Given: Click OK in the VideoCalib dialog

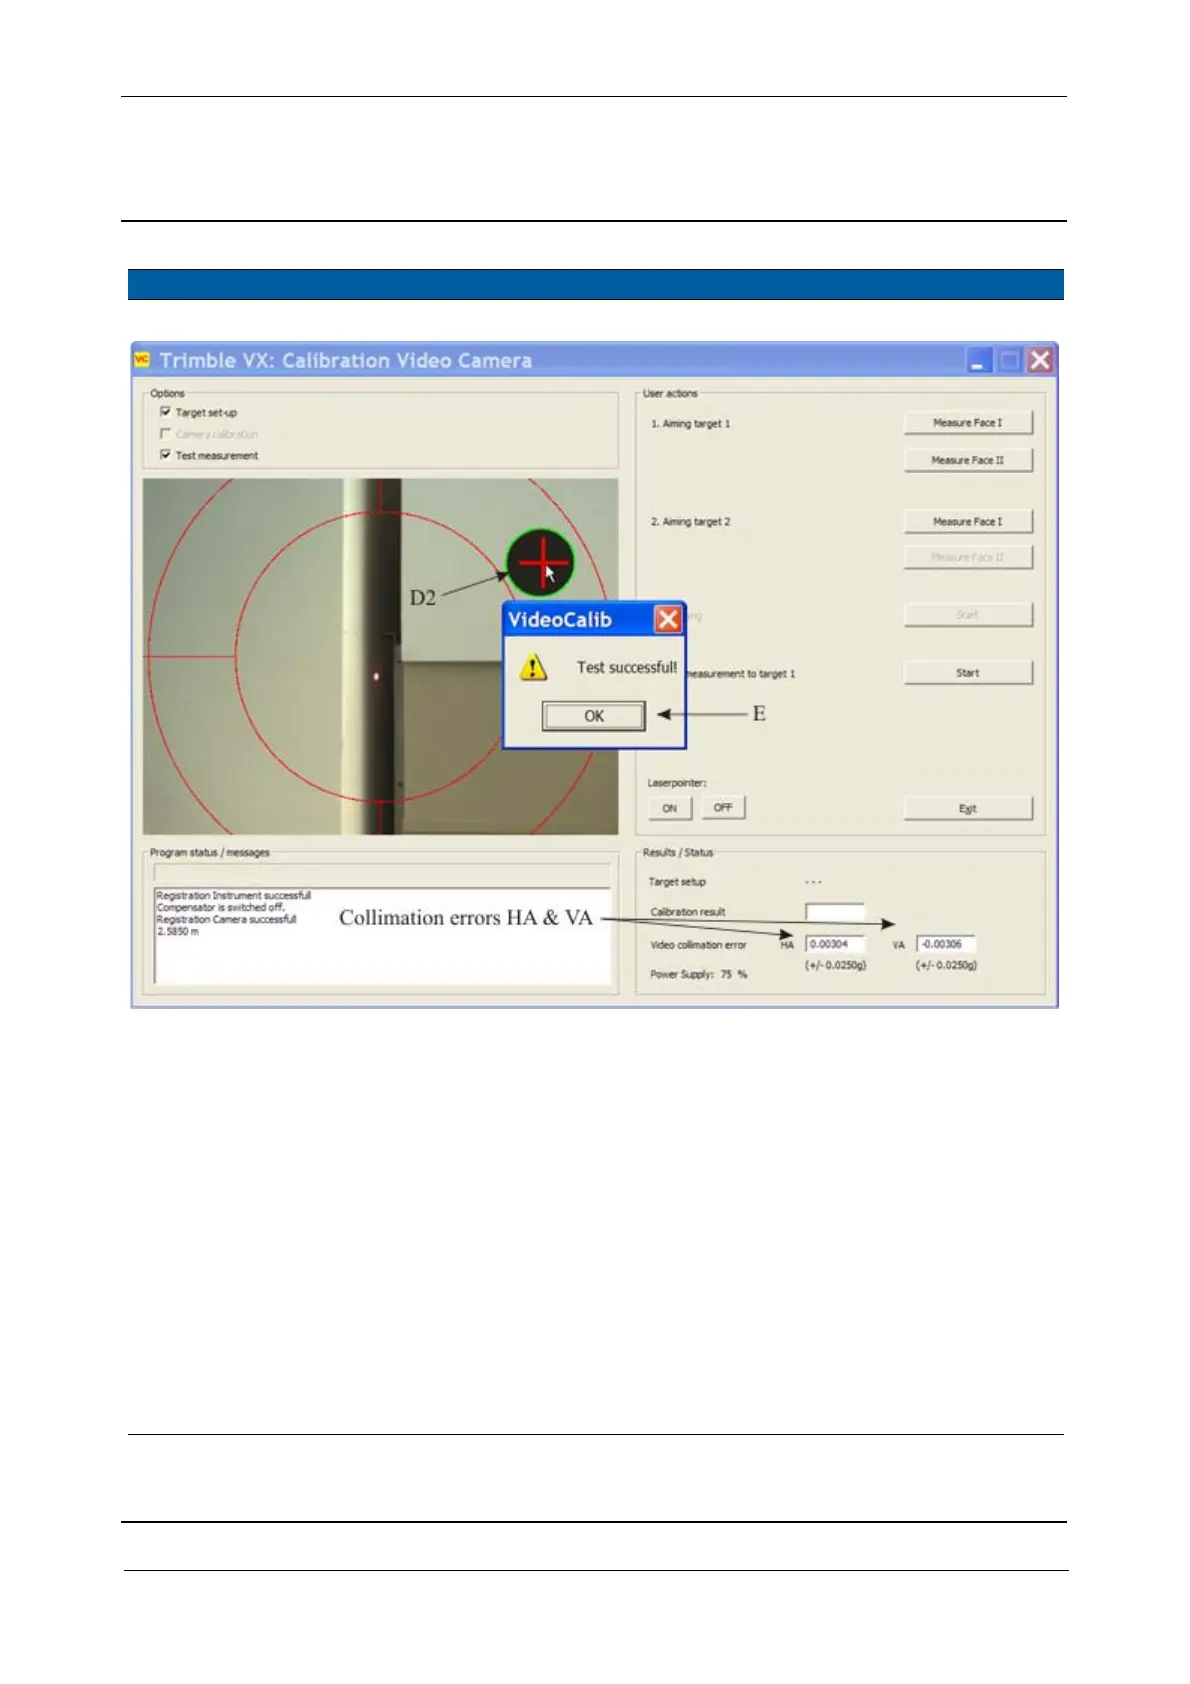Looking at the screenshot, I should [594, 716].
